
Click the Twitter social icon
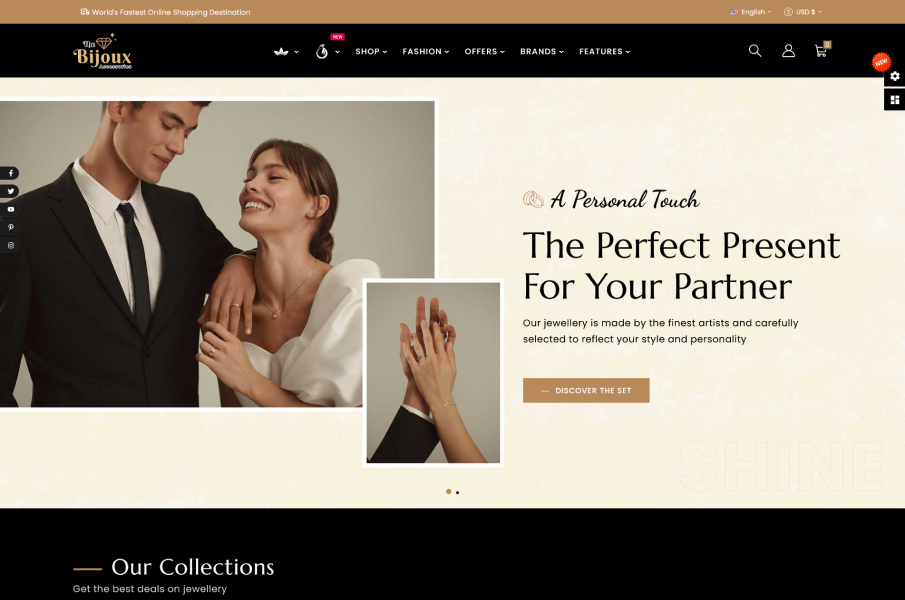click(x=10, y=191)
